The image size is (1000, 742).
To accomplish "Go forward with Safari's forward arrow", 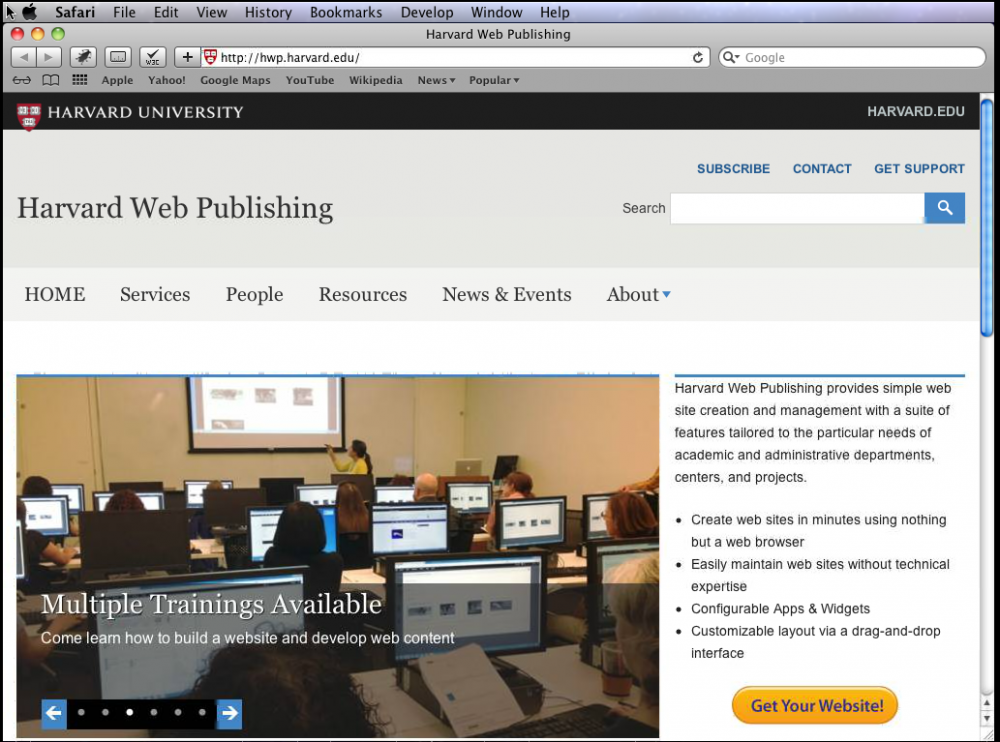I will [48, 57].
